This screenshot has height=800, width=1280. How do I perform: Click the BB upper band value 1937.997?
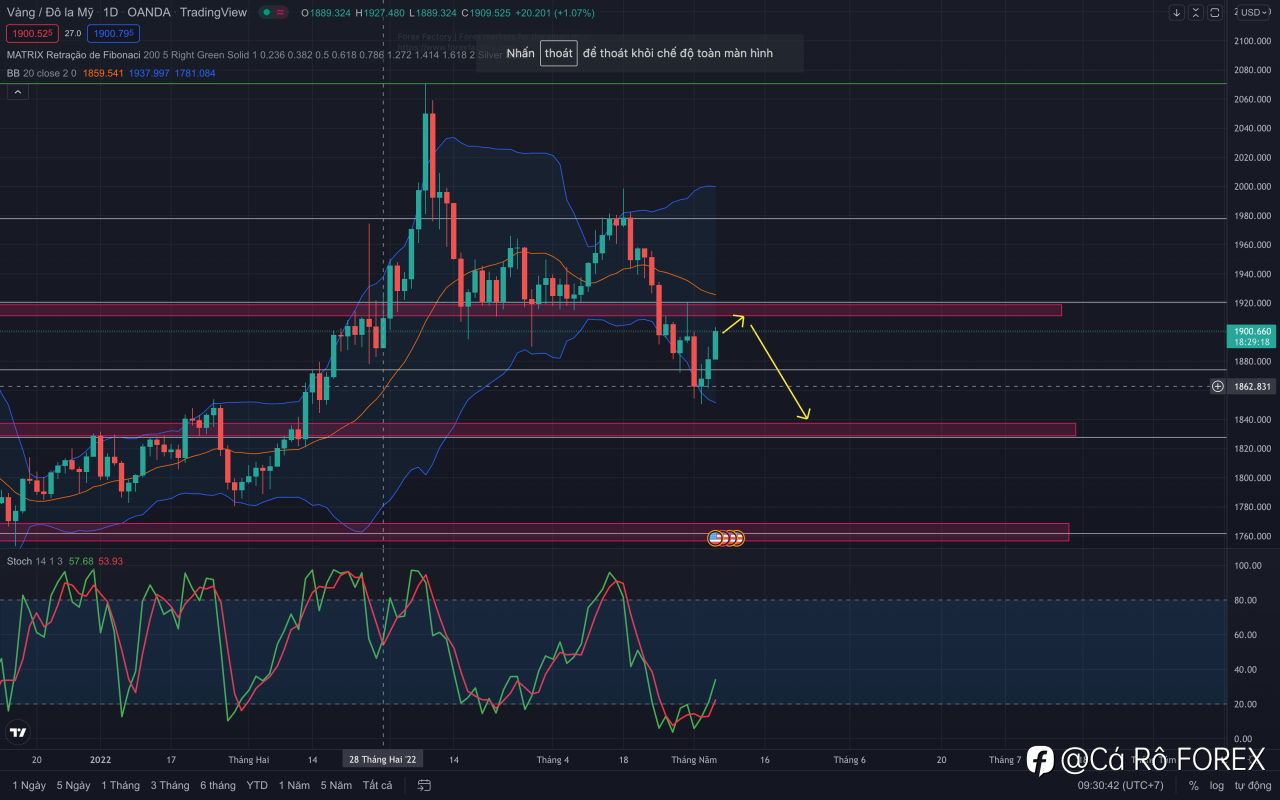click(x=149, y=73)
